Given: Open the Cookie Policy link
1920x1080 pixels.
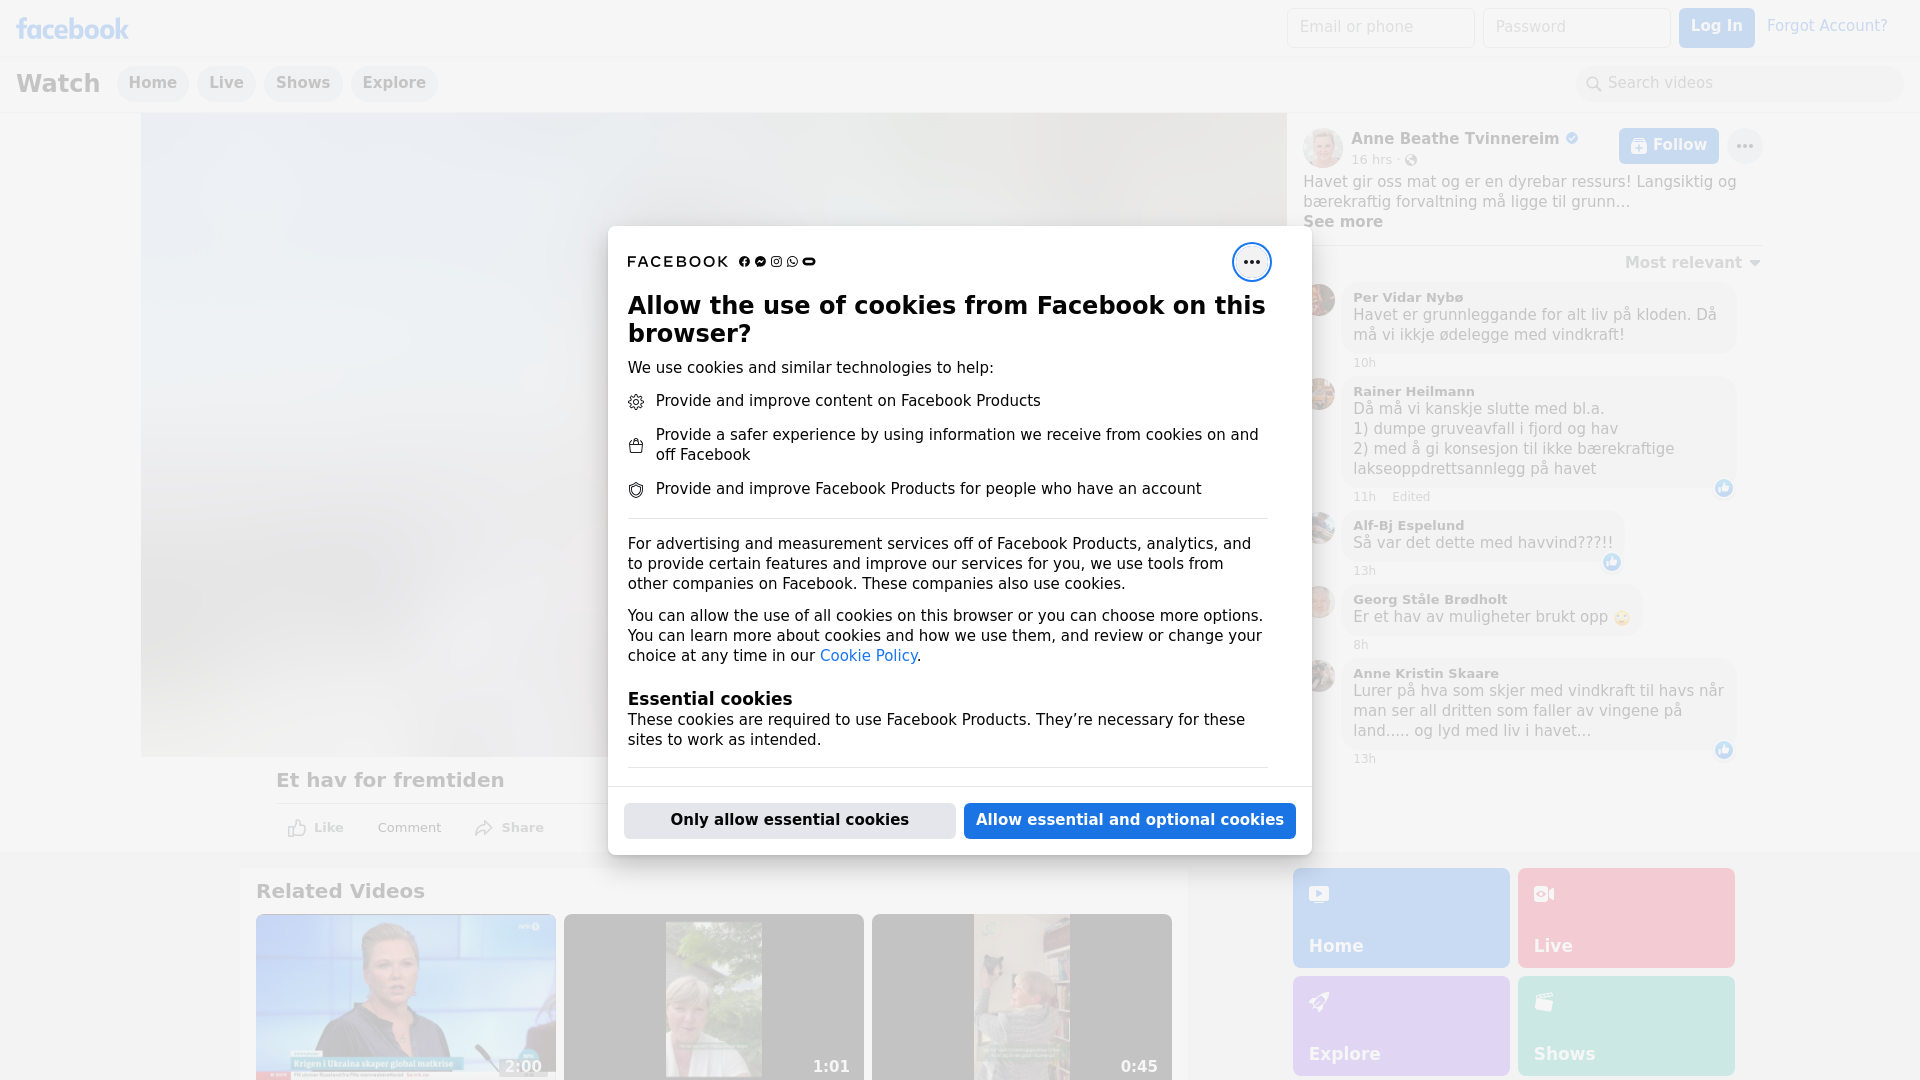Looking at the screenshot, I should pyautogui.click(x=868, y=656).
